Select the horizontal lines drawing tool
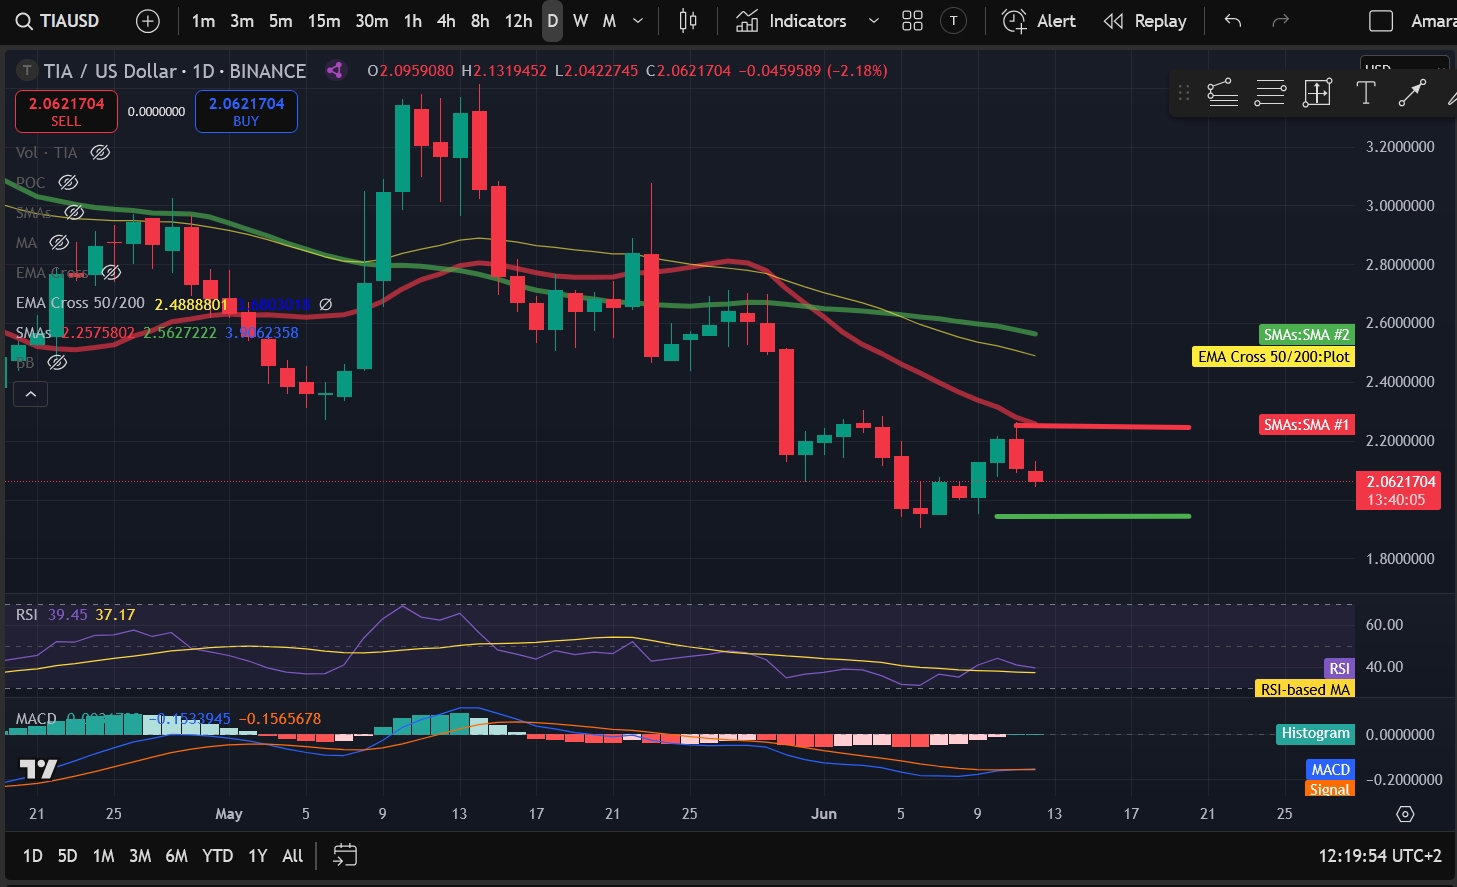 click(x=1270, y=93)
